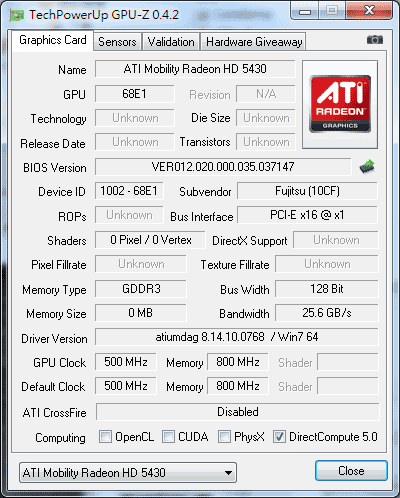Click the Bandwidth field 25.6 GB/s
Viewport: 400px width, 498px height.
(327, 313)
